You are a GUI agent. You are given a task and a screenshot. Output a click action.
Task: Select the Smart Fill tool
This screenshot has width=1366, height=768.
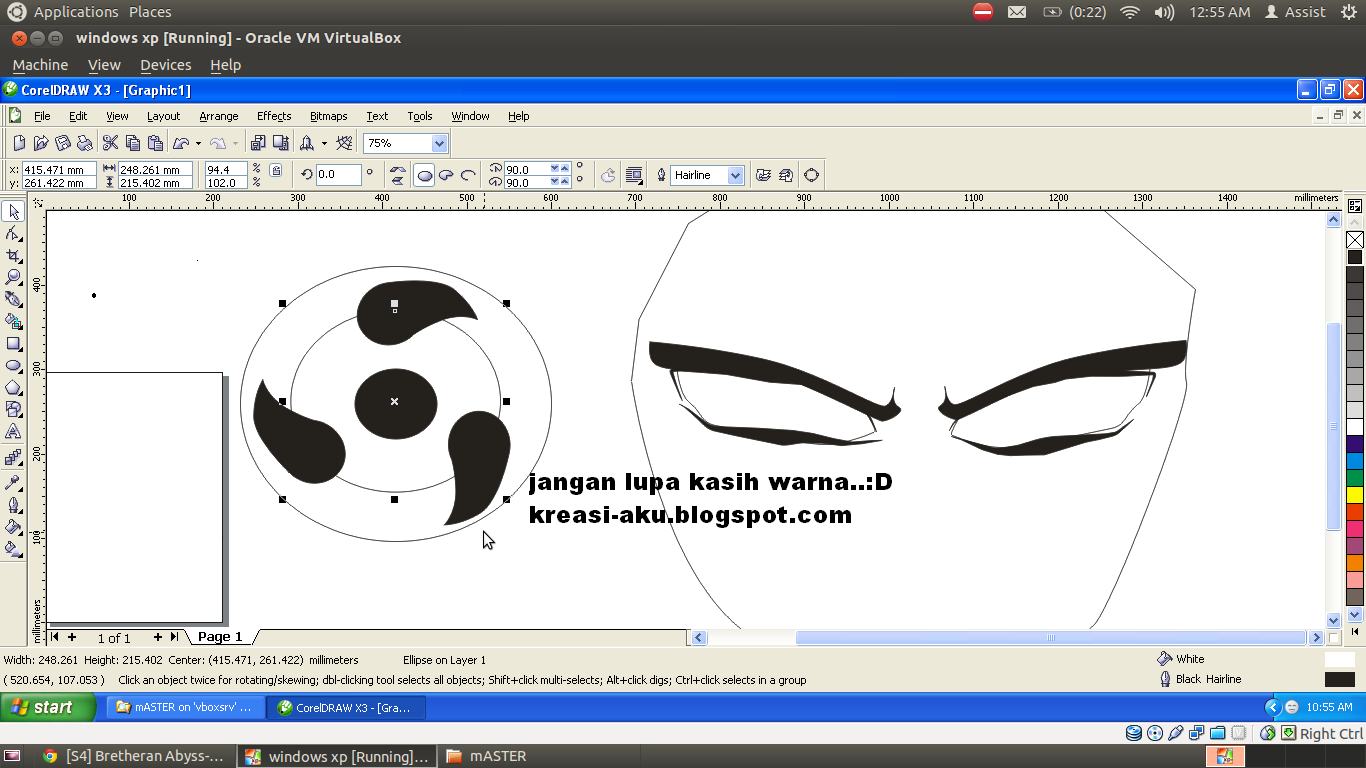pos(13,321)
